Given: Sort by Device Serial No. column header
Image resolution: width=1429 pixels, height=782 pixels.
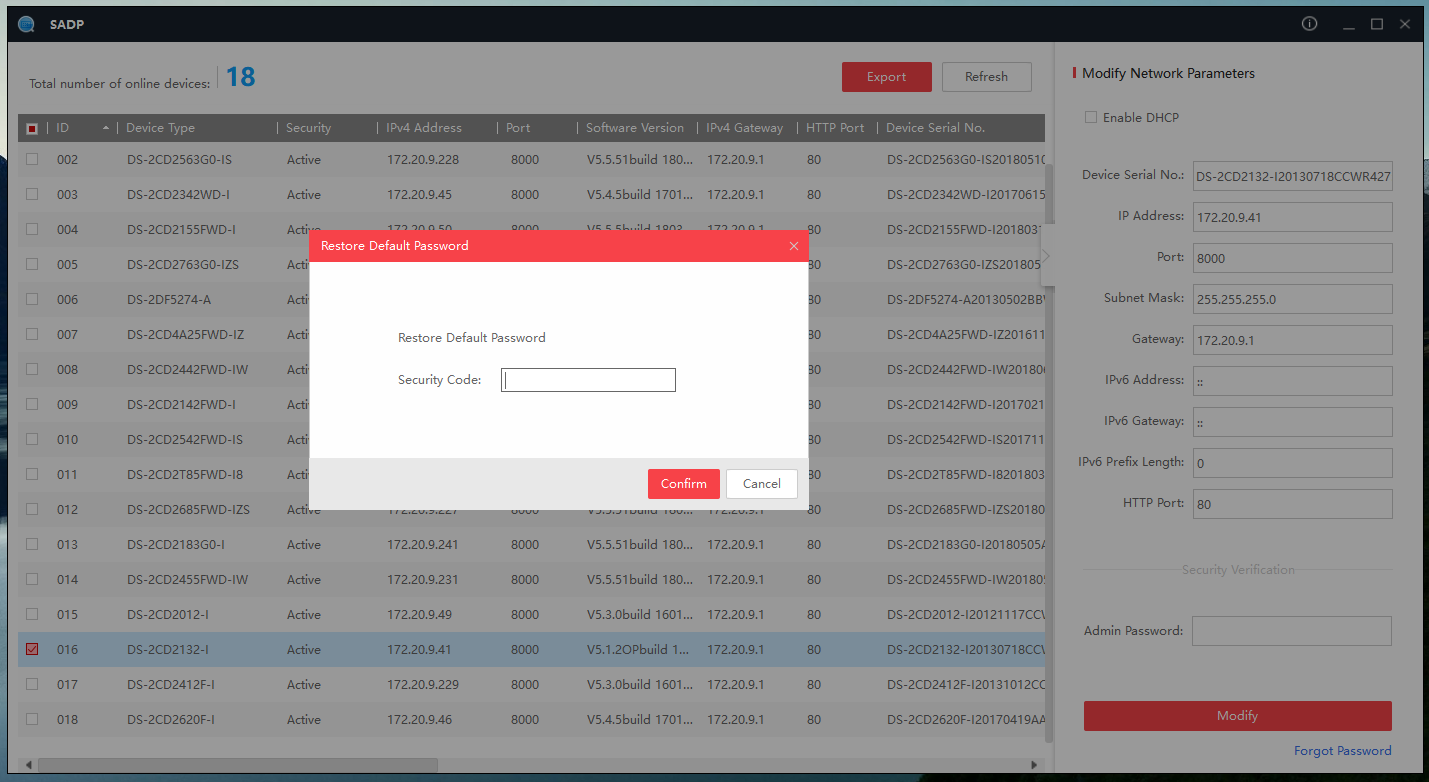Looking at the screenshot, I should tap(935, 128).
